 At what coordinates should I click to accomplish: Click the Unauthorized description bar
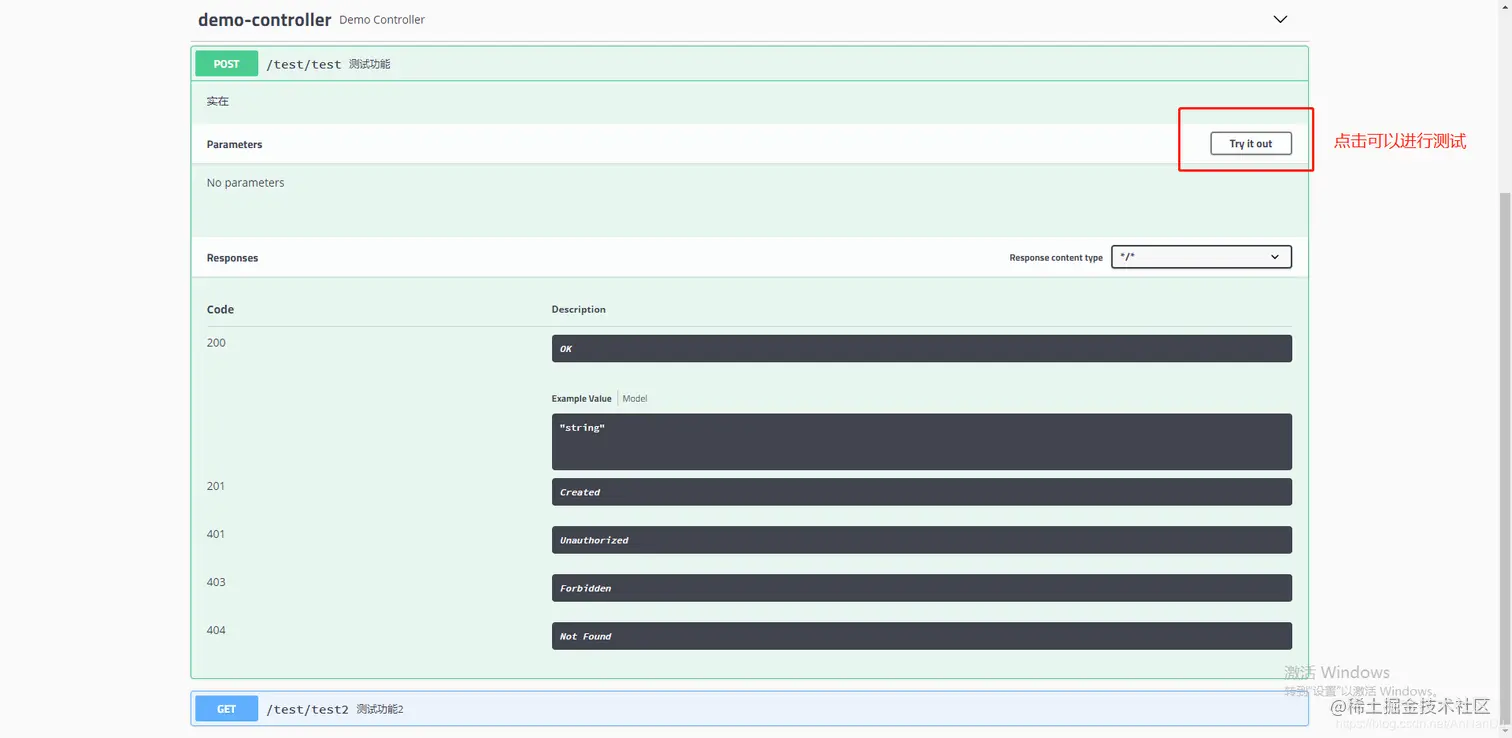(x=922, y=540)
